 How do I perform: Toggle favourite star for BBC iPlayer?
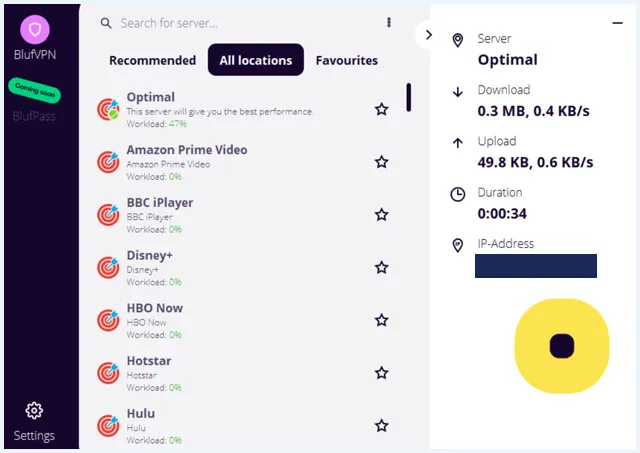coord(382,215)
